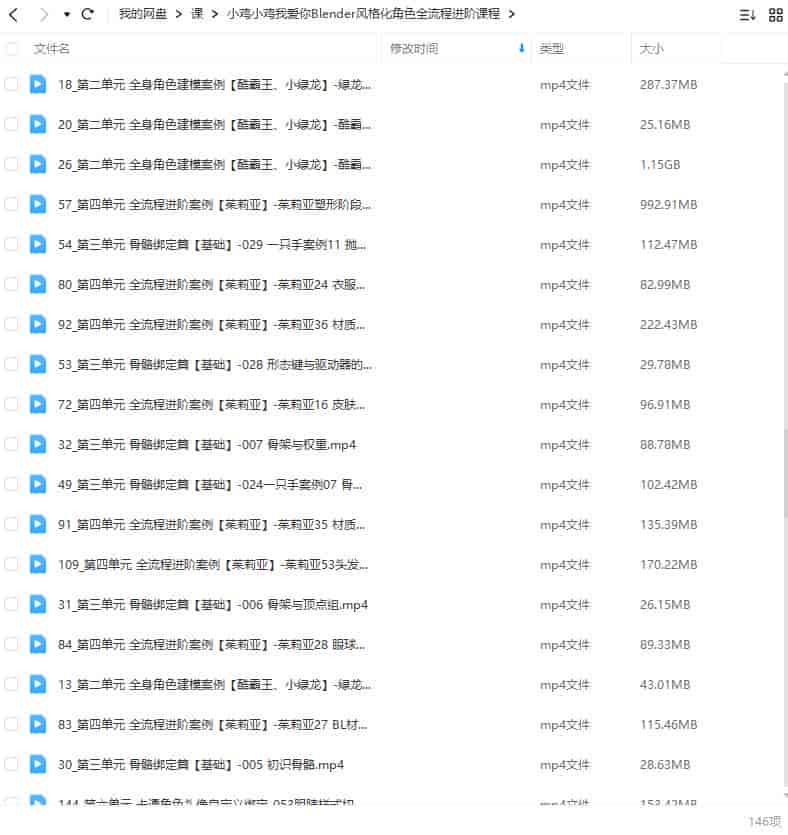The image size is (788, 835).
Task: Sort files by 大小 column
Action: click(651, 48)
